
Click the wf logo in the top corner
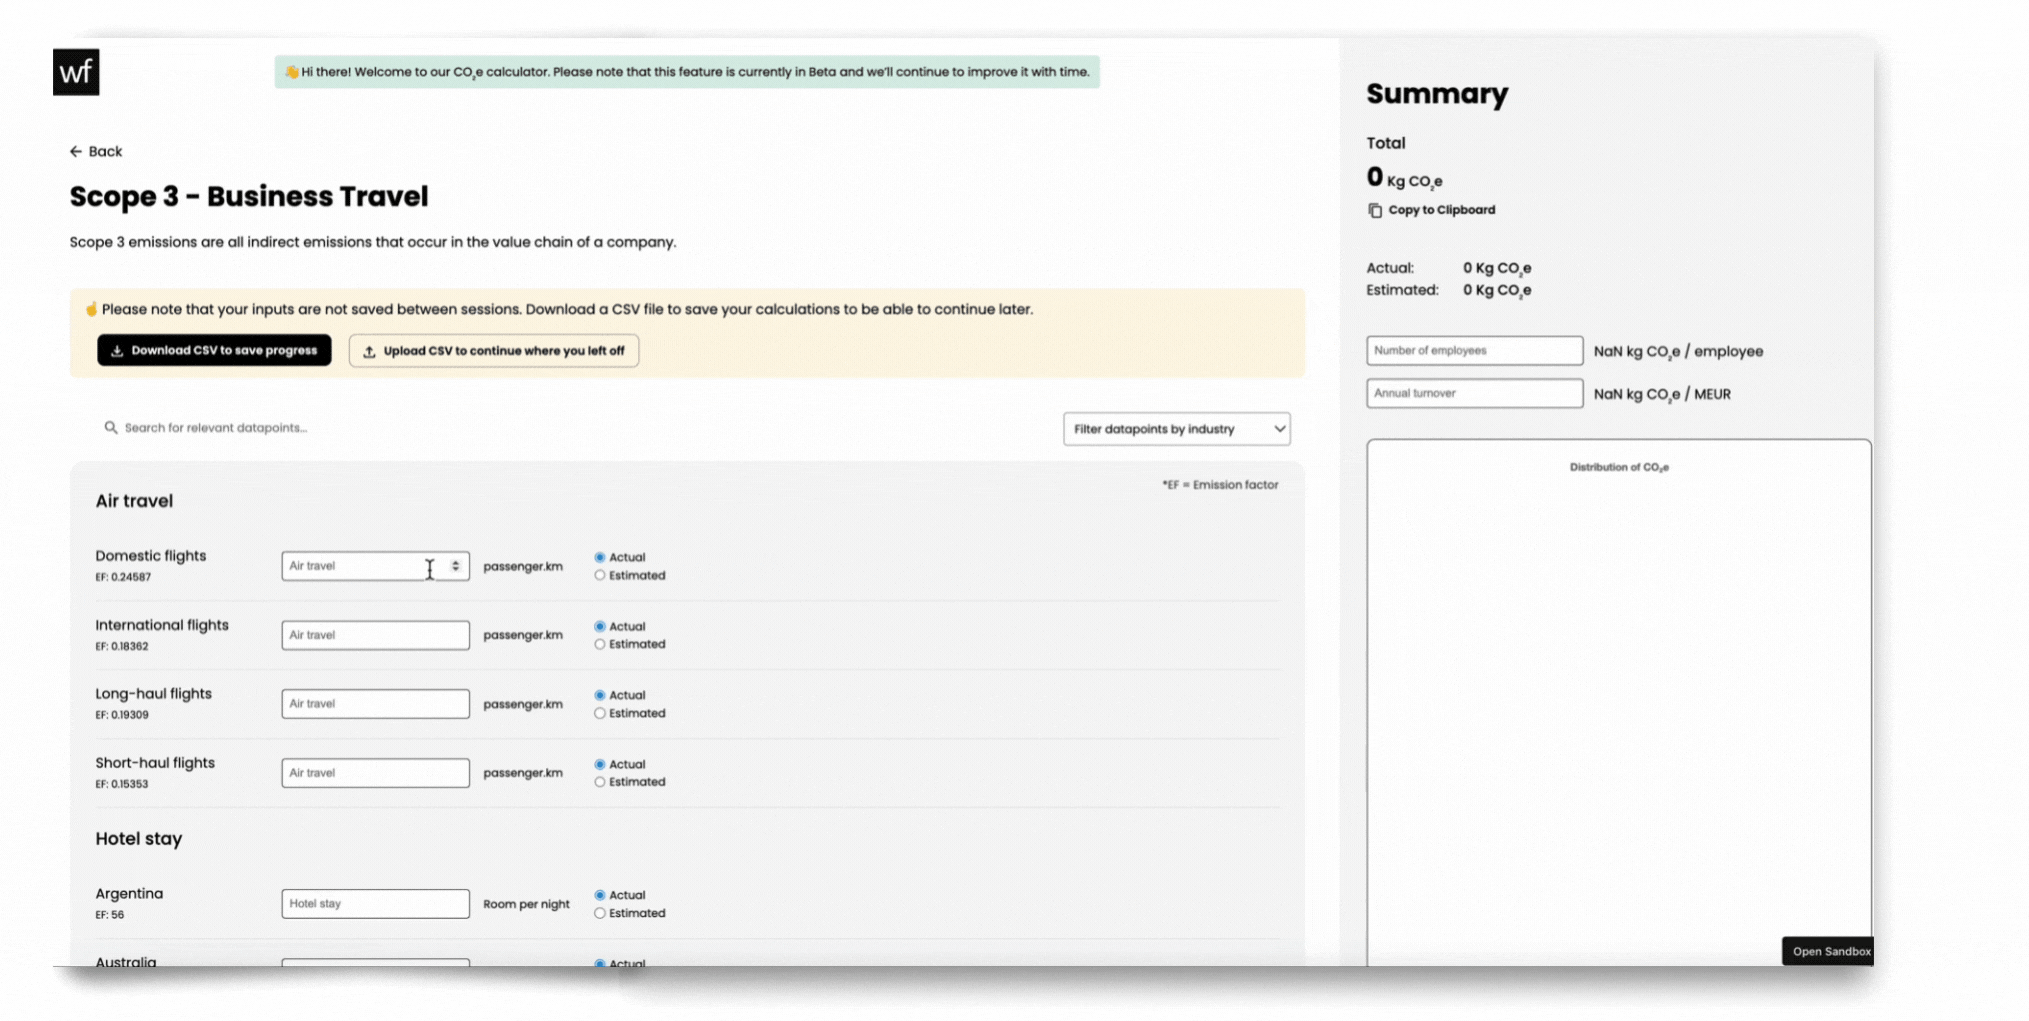point(78,71)
